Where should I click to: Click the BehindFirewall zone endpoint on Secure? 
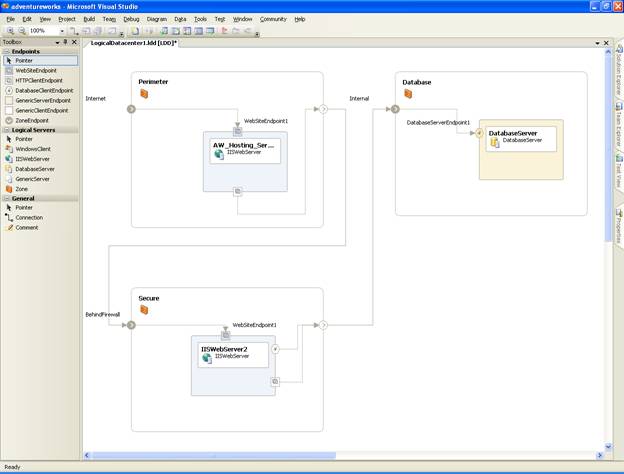tap(131, 325)
